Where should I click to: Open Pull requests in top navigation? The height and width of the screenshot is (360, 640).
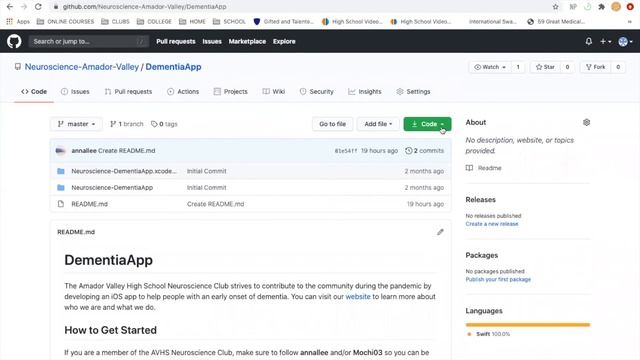coord(176,41)
